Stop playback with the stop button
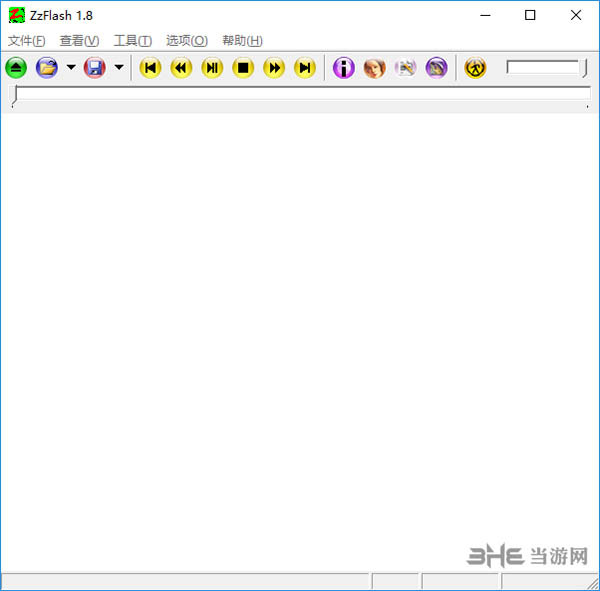Image resolution: width=600 pixels, height=591 pixels. point(243,68)
